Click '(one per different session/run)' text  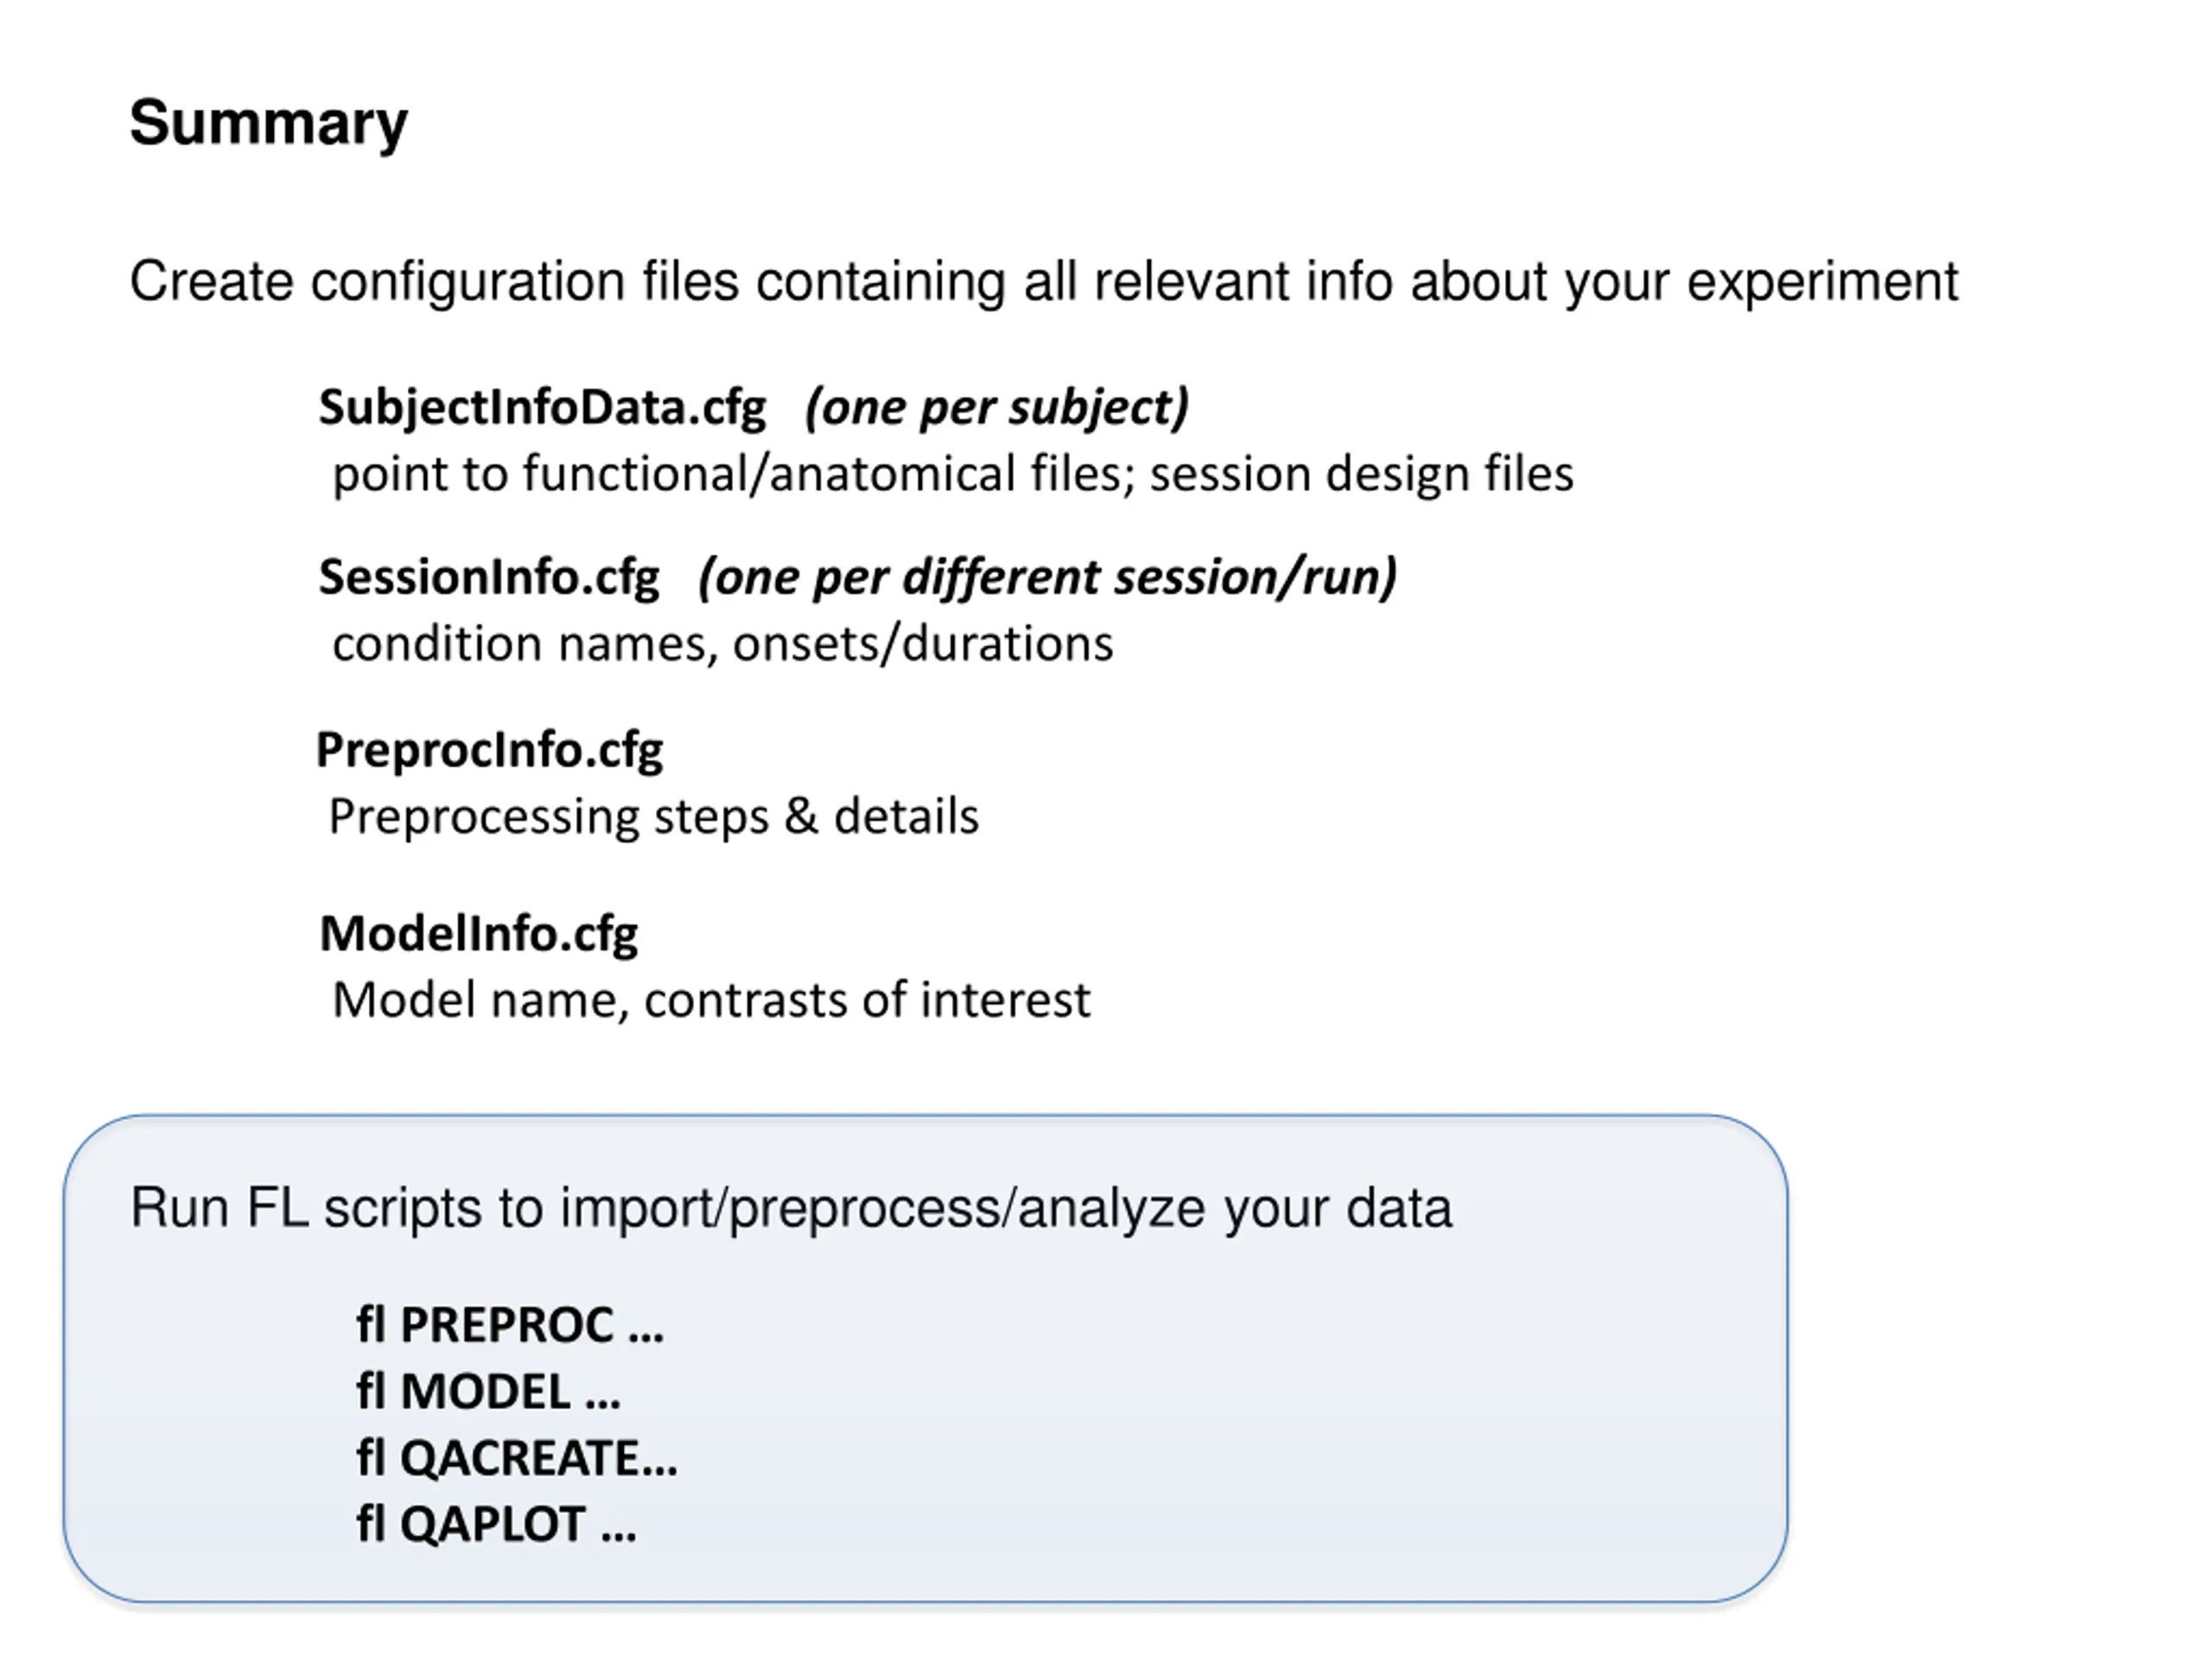point(1047,578)
